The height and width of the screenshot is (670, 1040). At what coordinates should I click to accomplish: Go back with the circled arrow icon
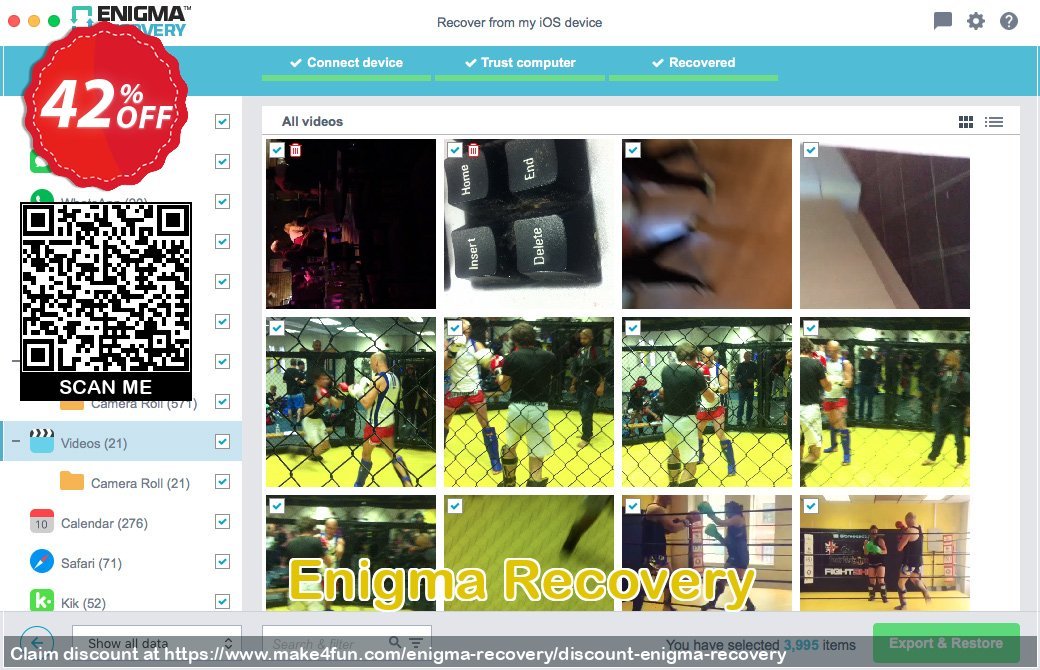(37, 641)
